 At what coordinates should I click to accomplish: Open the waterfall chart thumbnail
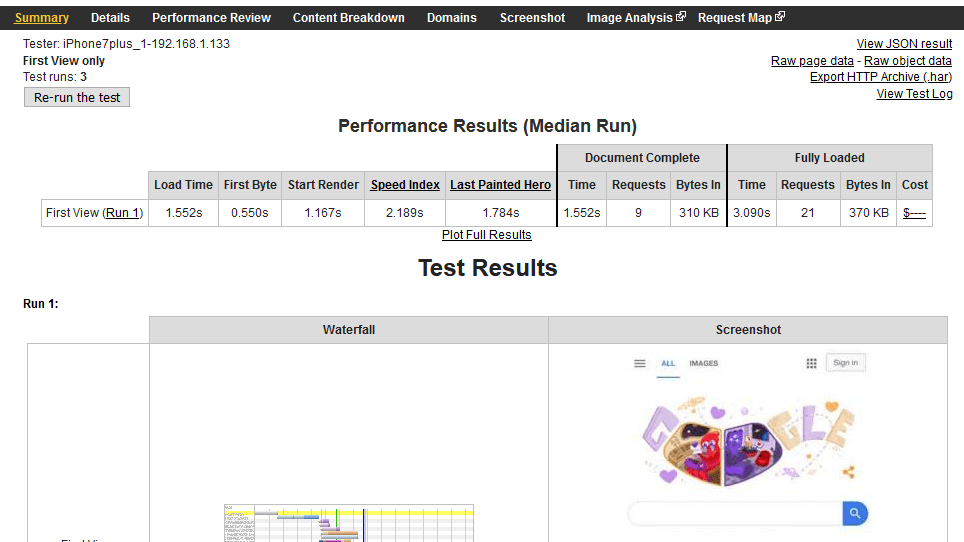[349, 523]
